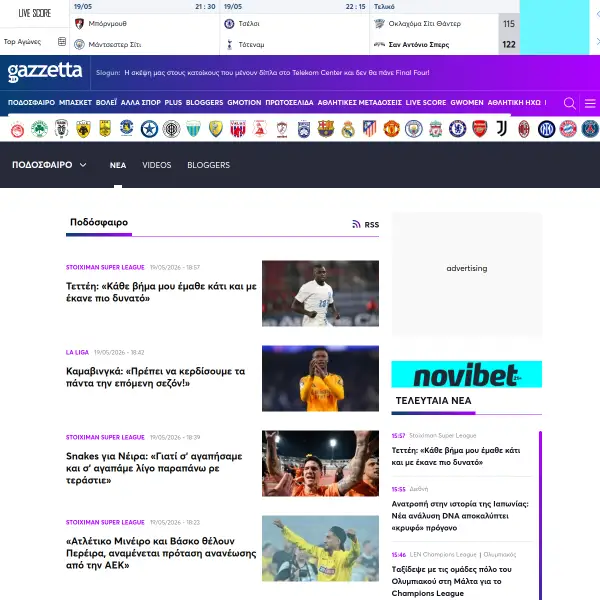This screenshot has height=600, width=600.
Task: Open the Top Αγώνες calendar icon
Action: point(62,41)
